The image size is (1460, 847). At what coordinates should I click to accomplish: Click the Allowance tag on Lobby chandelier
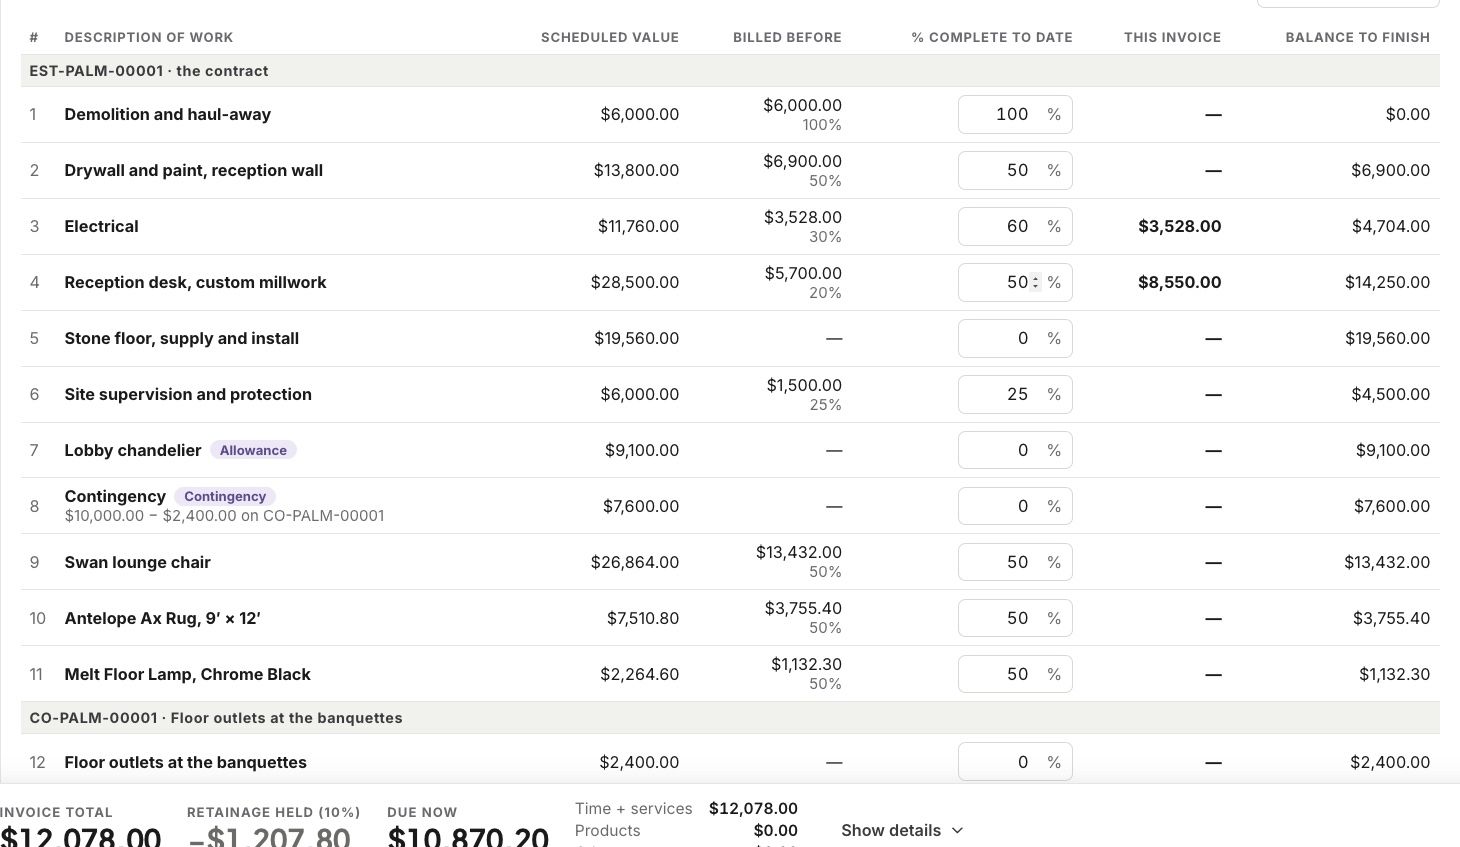coord(253,450)
